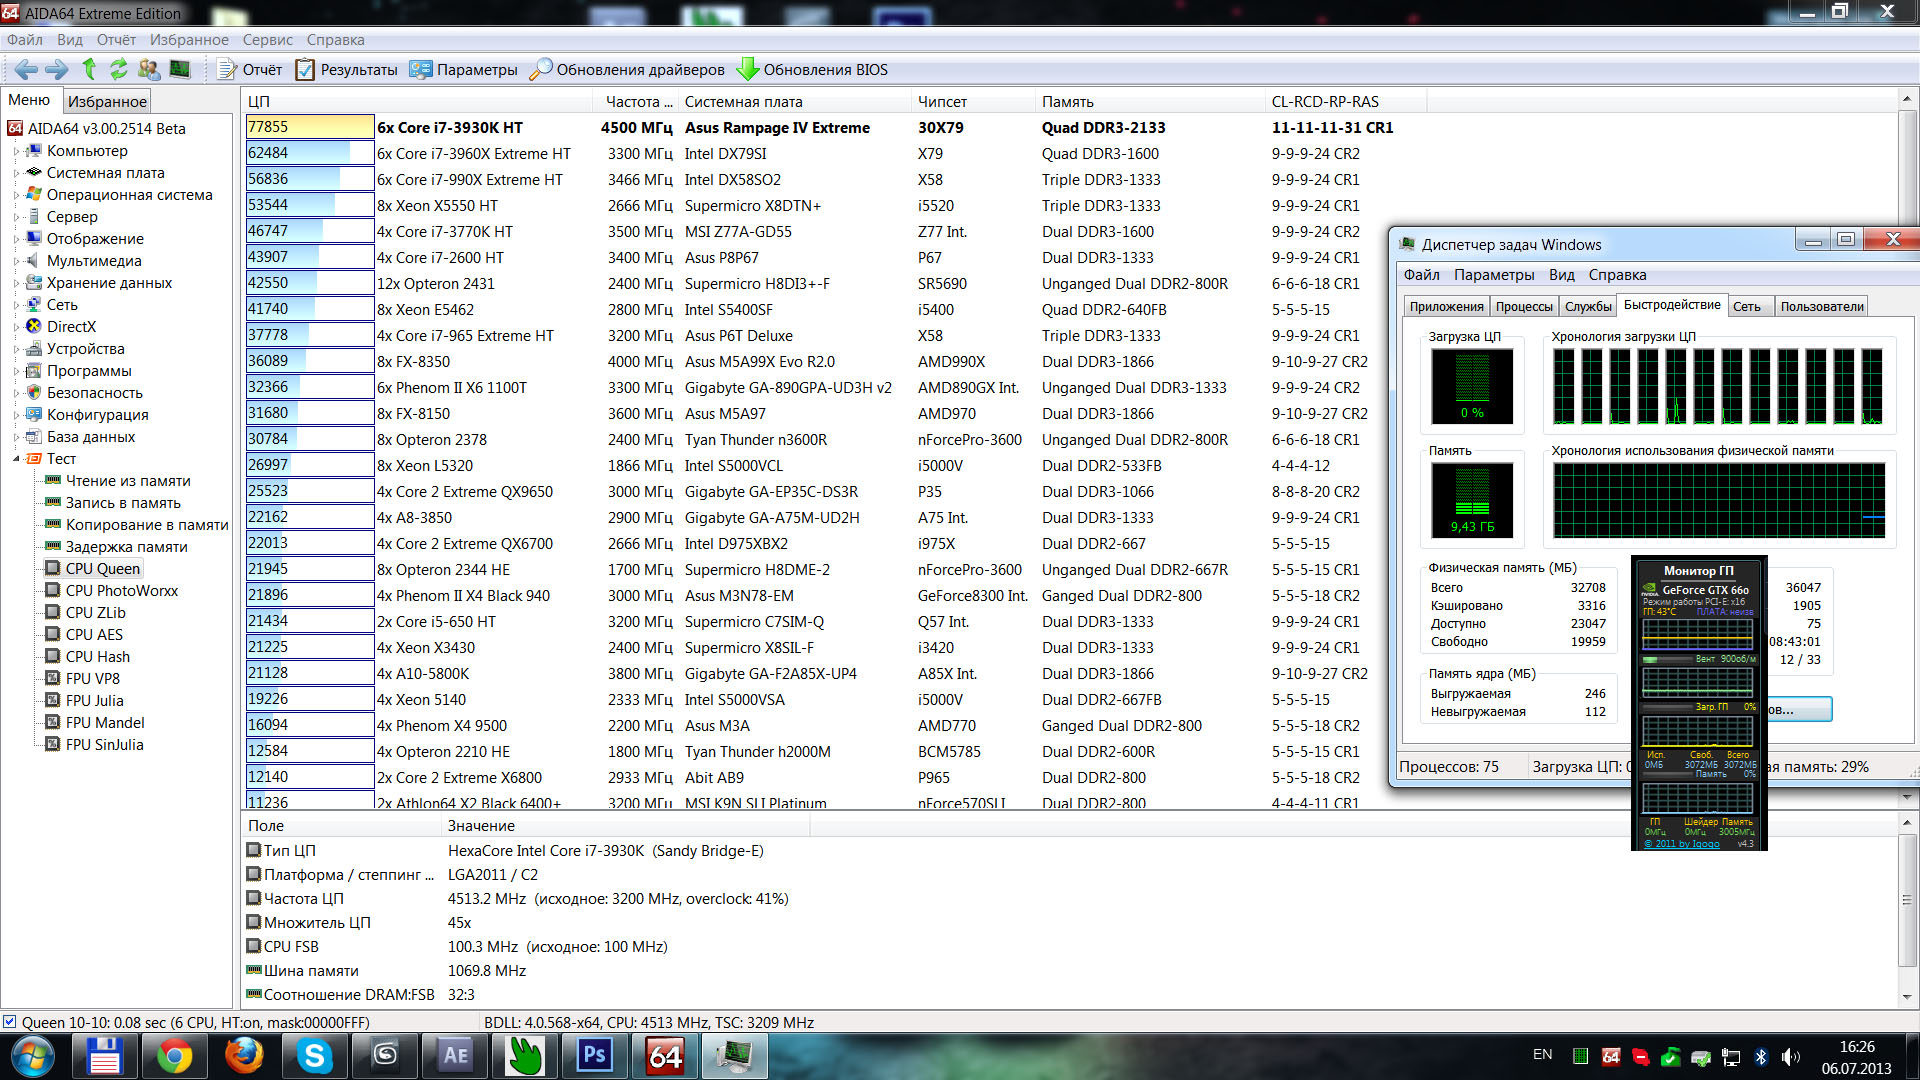
Task: Expand the Системная плата tree node
Action: tap(16, 173)
